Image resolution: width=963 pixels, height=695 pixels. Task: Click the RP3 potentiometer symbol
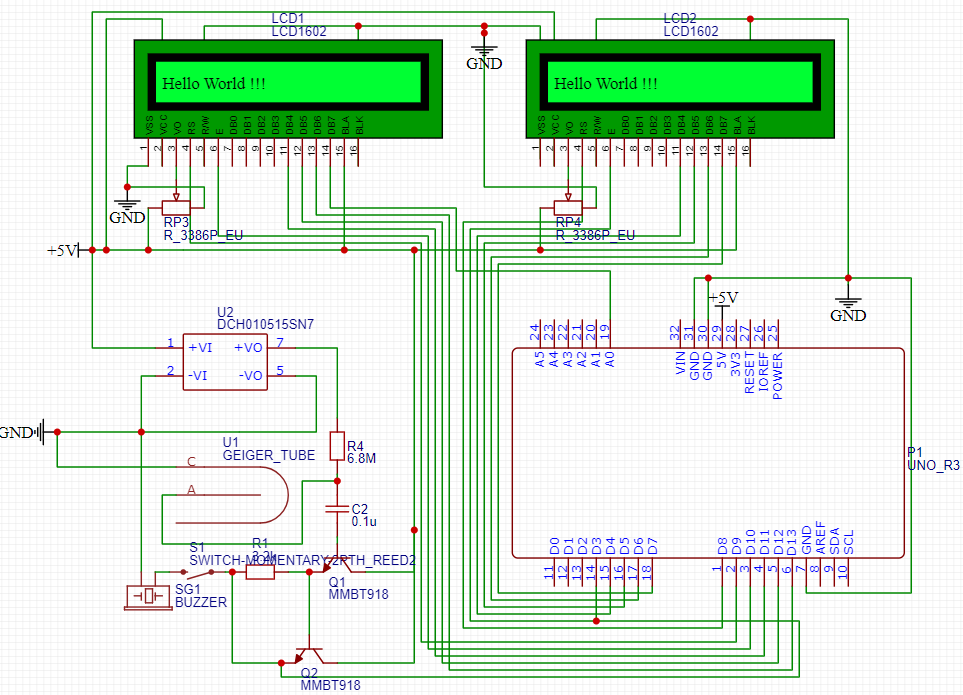[176, 208]
